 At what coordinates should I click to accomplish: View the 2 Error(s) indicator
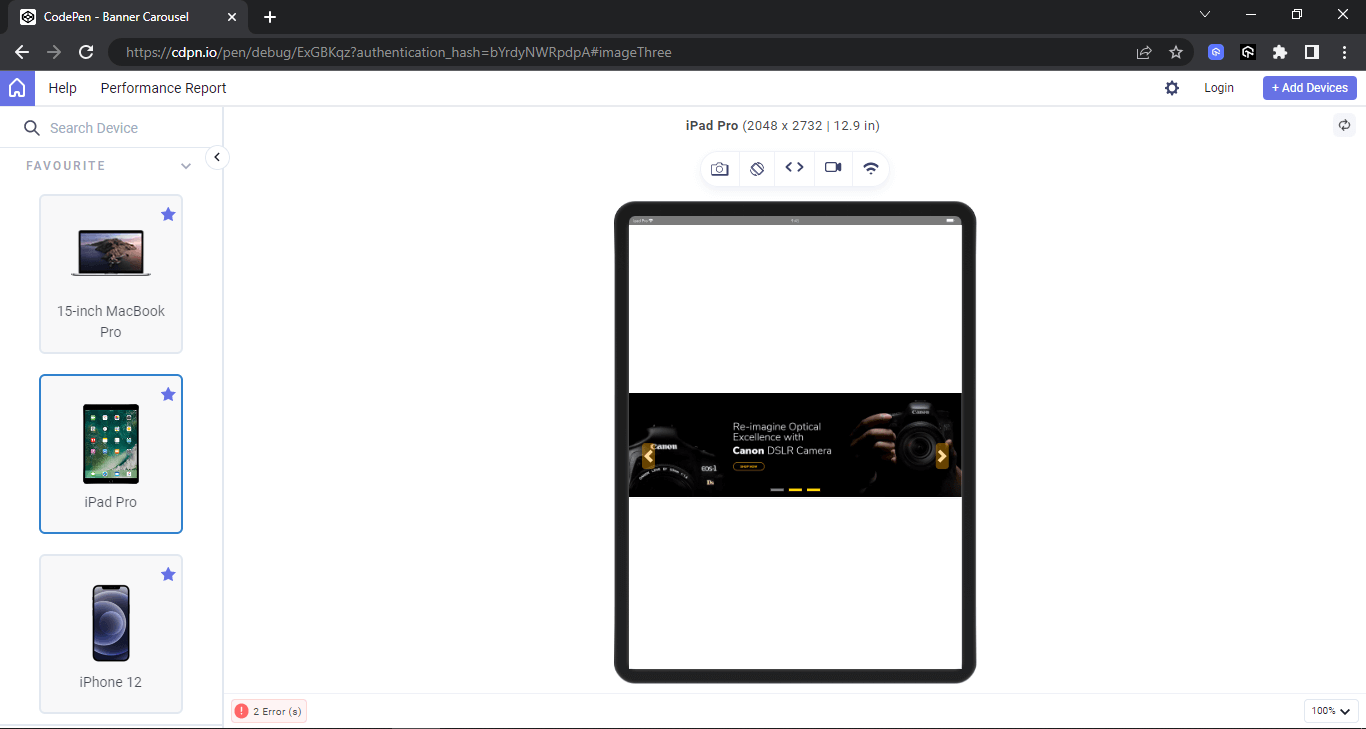click(x=268, y=710)
